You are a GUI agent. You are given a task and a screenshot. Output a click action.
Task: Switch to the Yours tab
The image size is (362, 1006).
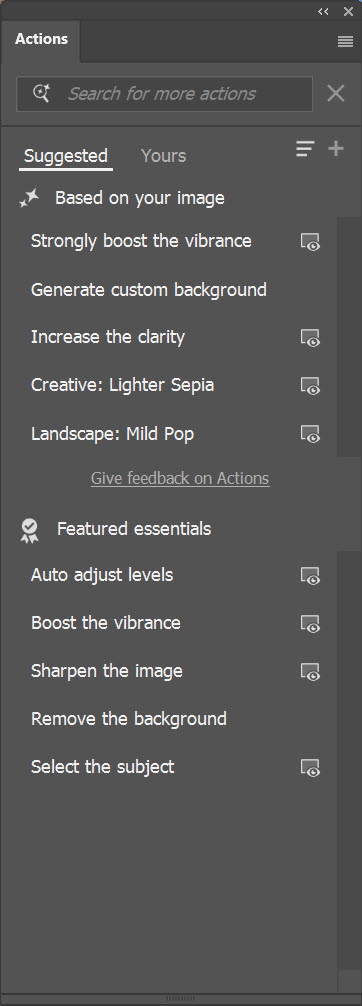coord(164,156)
